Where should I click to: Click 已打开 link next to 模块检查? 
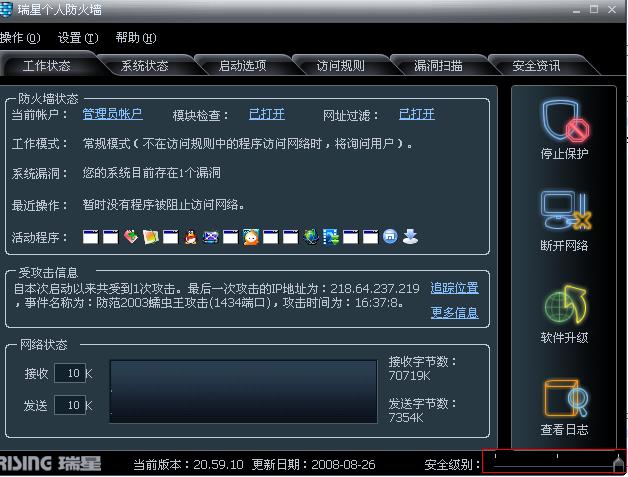[267, 115]
